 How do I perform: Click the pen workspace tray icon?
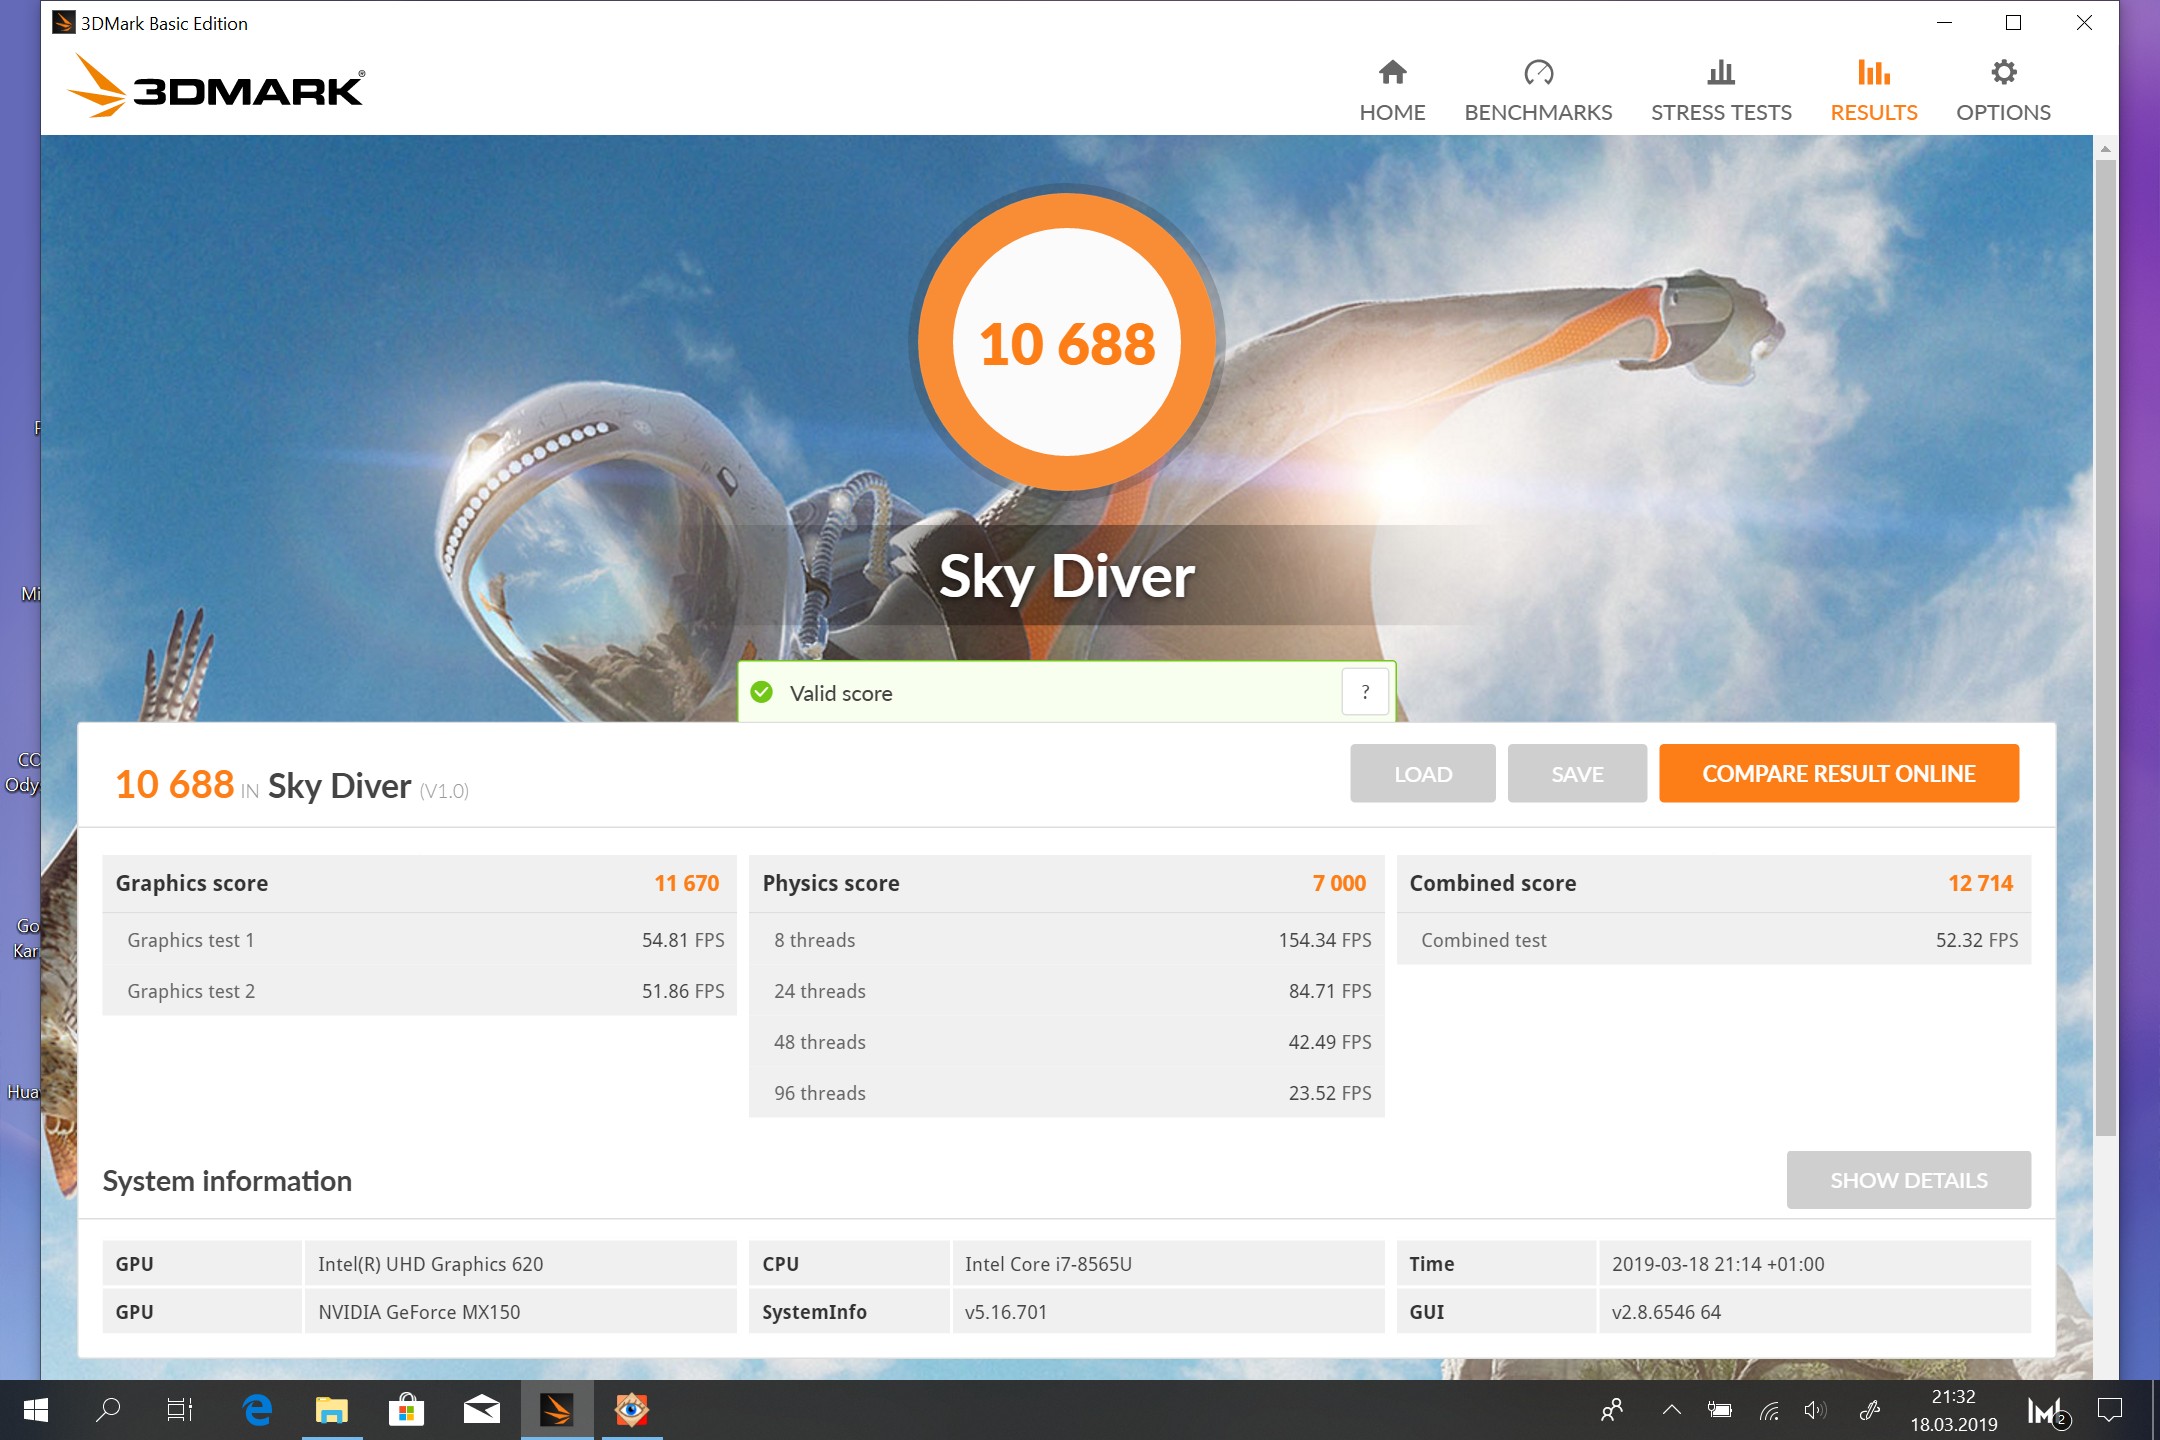(1869, 1410)
